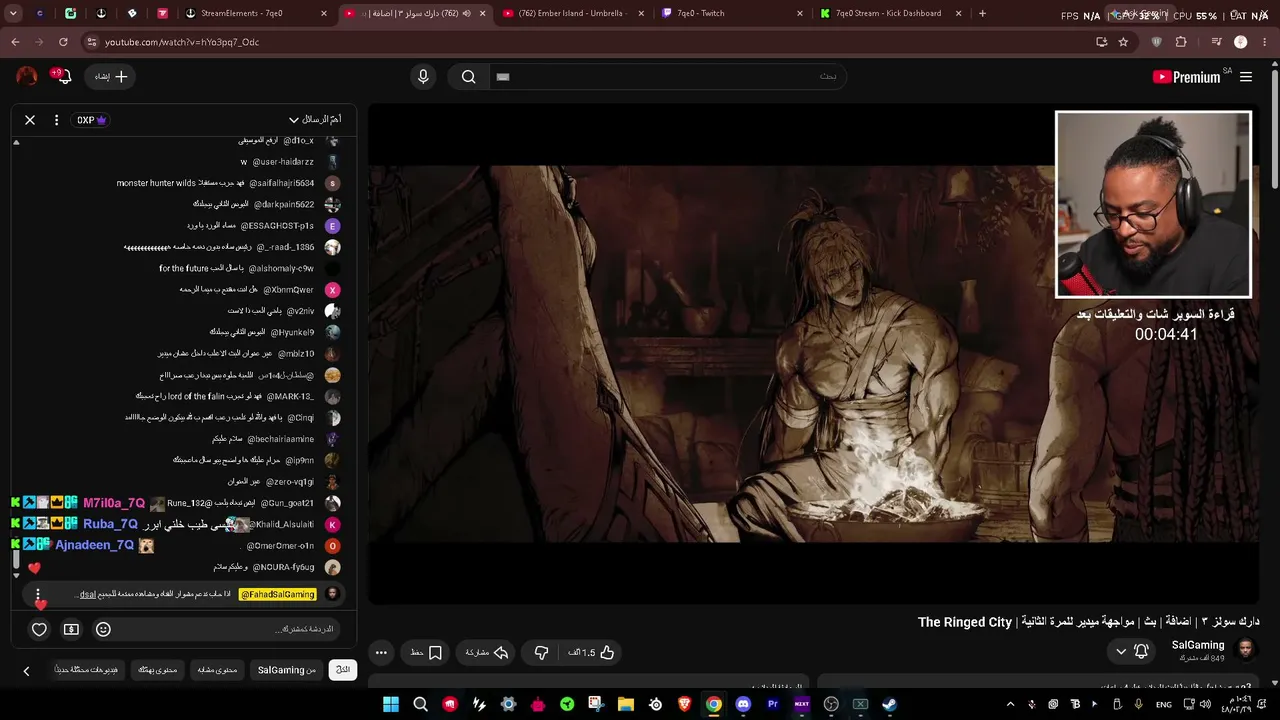Open Brave browser from taskbar
This screenshot has height=720, width=1280.
[684, 704]
